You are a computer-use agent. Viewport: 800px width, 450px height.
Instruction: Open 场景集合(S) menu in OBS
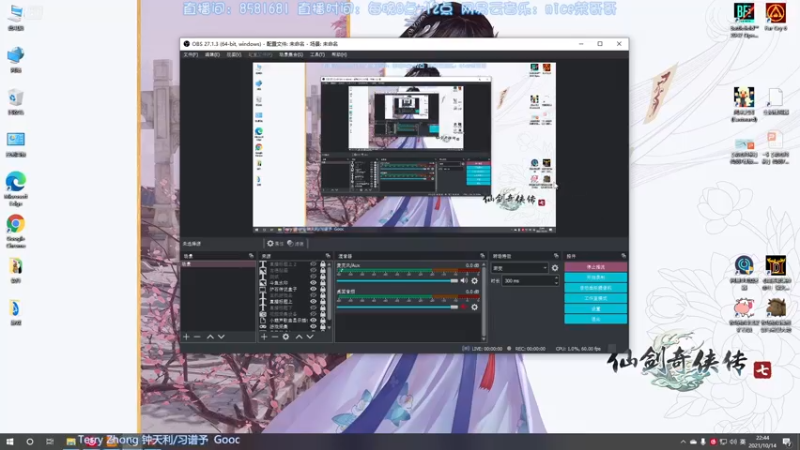coord(291,55)
